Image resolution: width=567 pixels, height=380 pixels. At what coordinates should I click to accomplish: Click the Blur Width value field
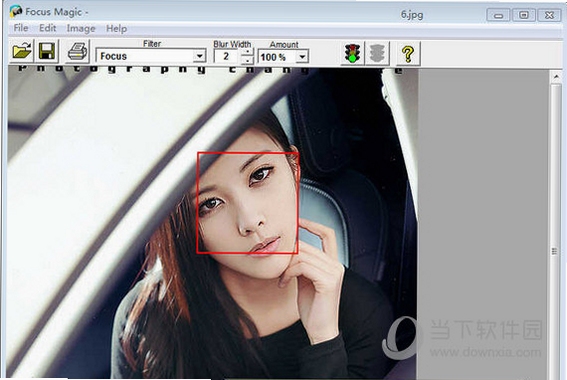pos(227,56)
